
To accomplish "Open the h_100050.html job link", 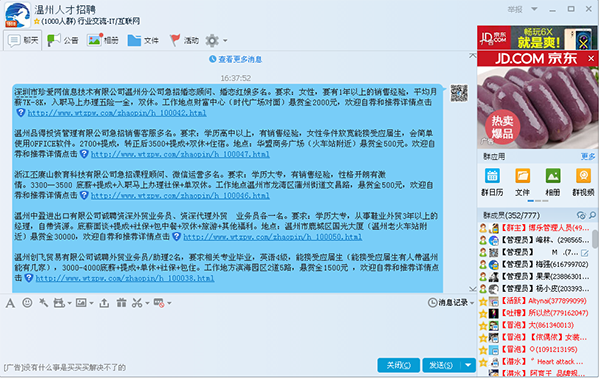I will (273, 237).
